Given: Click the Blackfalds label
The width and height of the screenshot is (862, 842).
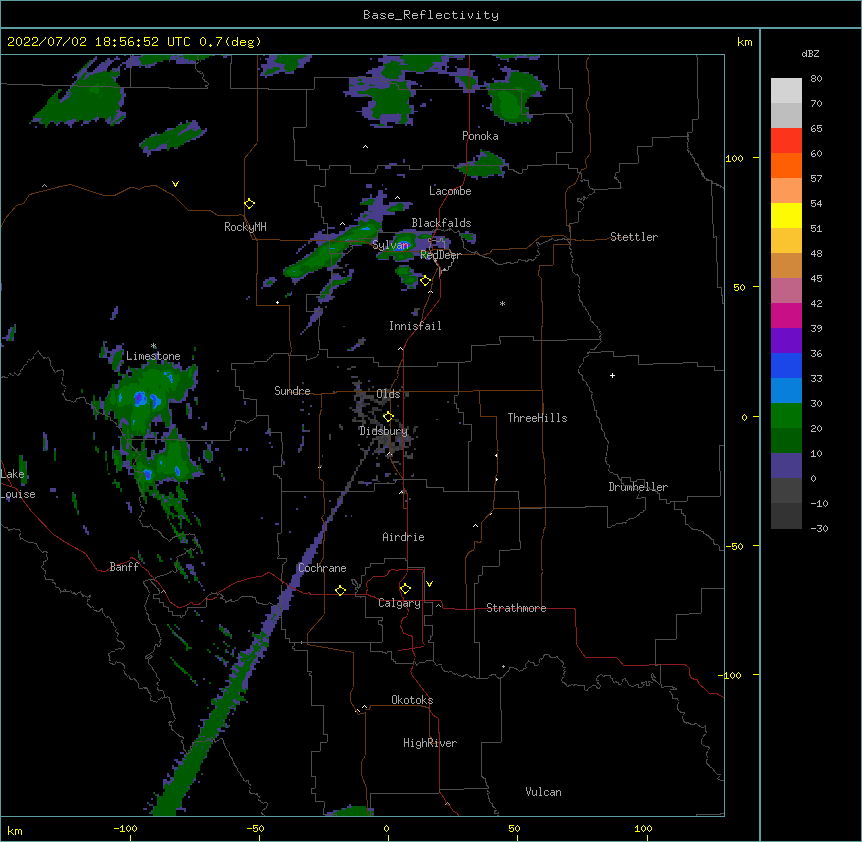Looking at the screenshot, I should (441, 223).
